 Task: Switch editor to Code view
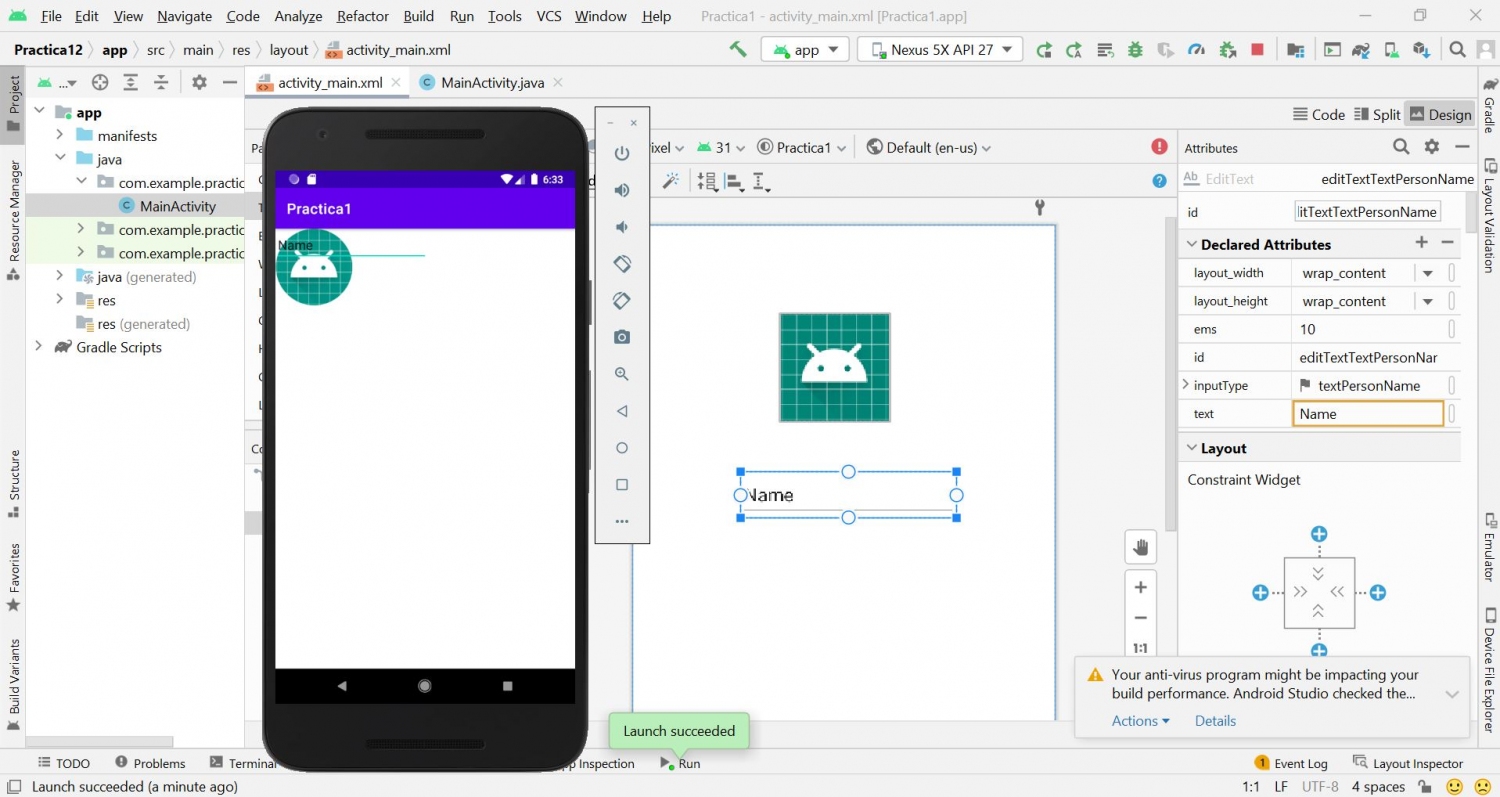[x=1318, y=114]
